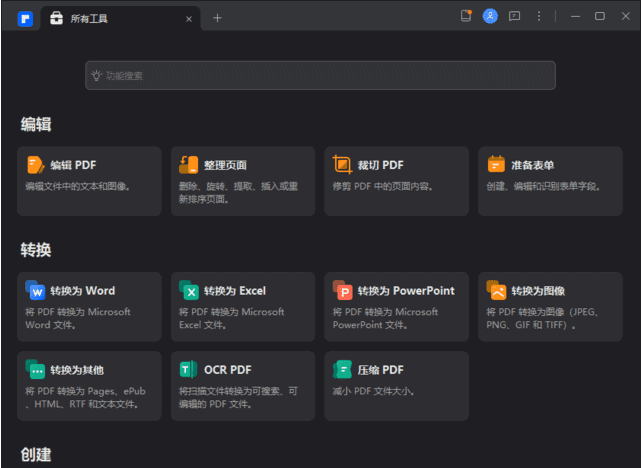Click the 转换为 PowerPoint icon
The width and height of the screenshot is (643, 468).
point(342,290)
